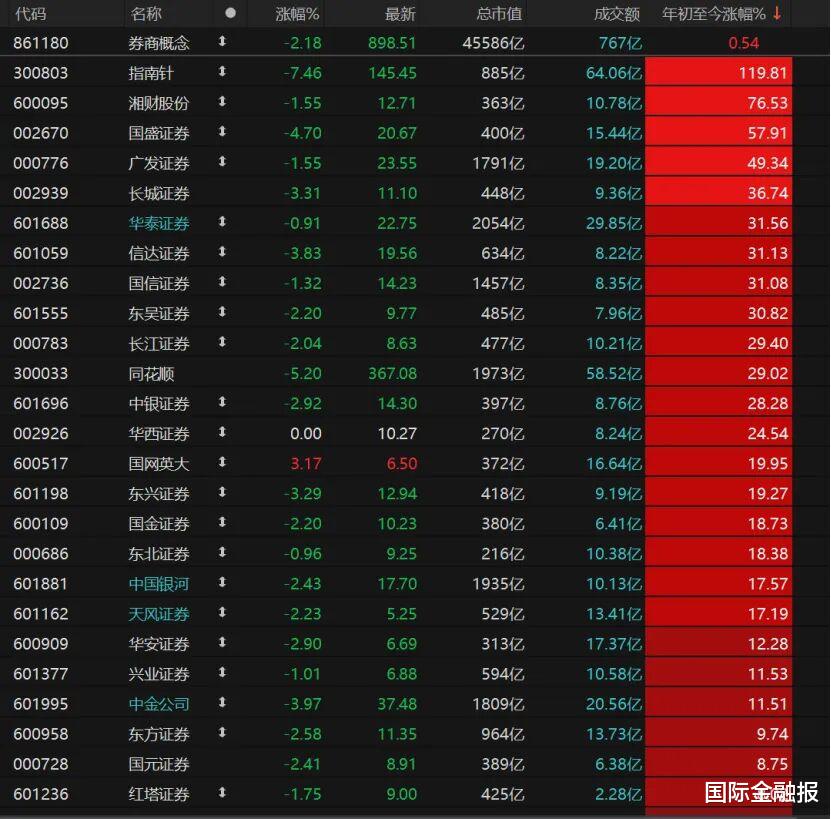Click the marker icon beside 券商概念
The image size is (831, 819).
point(222,41)
